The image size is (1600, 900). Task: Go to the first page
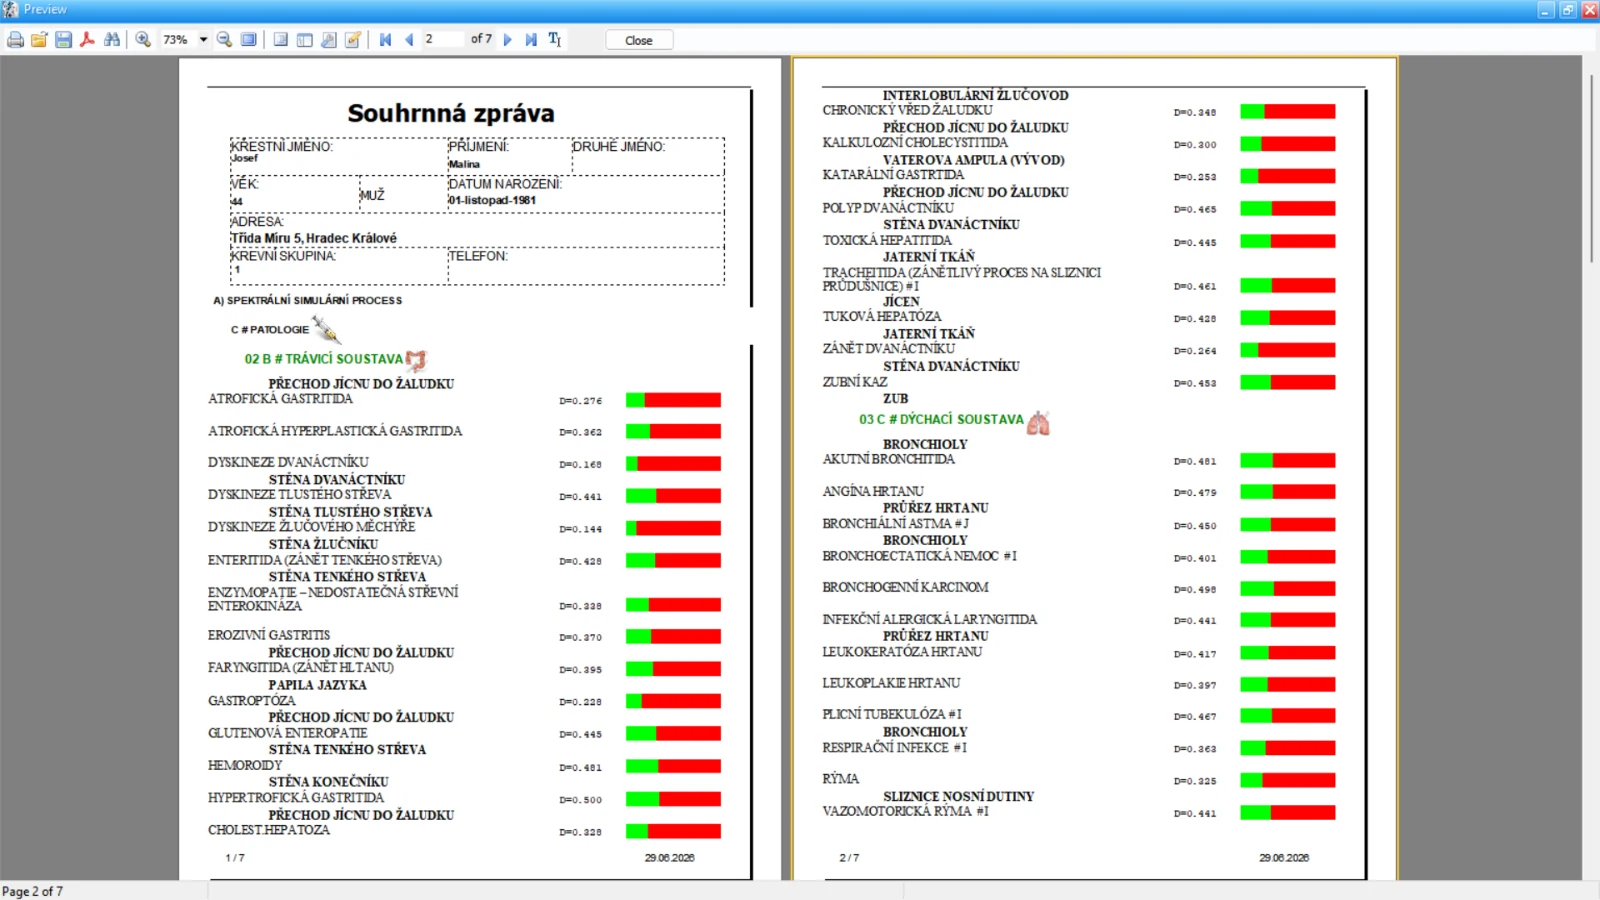coord(385,40)
